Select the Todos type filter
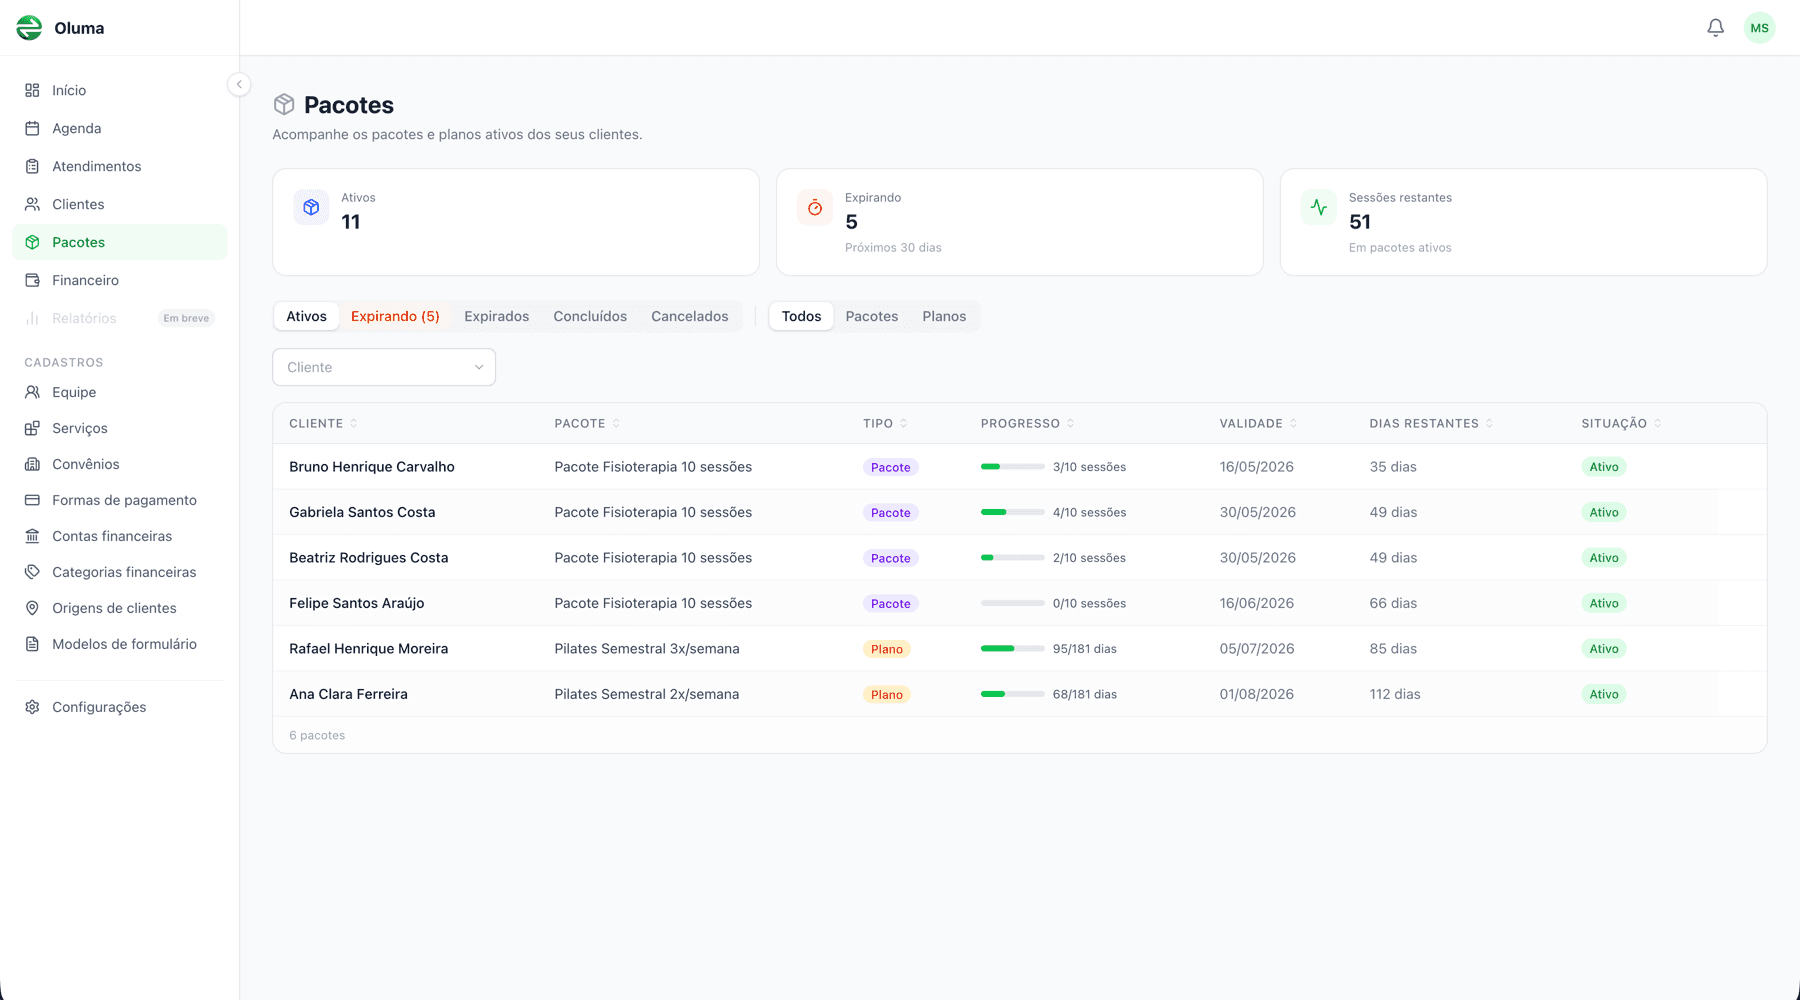Viewport: 1800px width, 1000px height. tap(801, 316)
